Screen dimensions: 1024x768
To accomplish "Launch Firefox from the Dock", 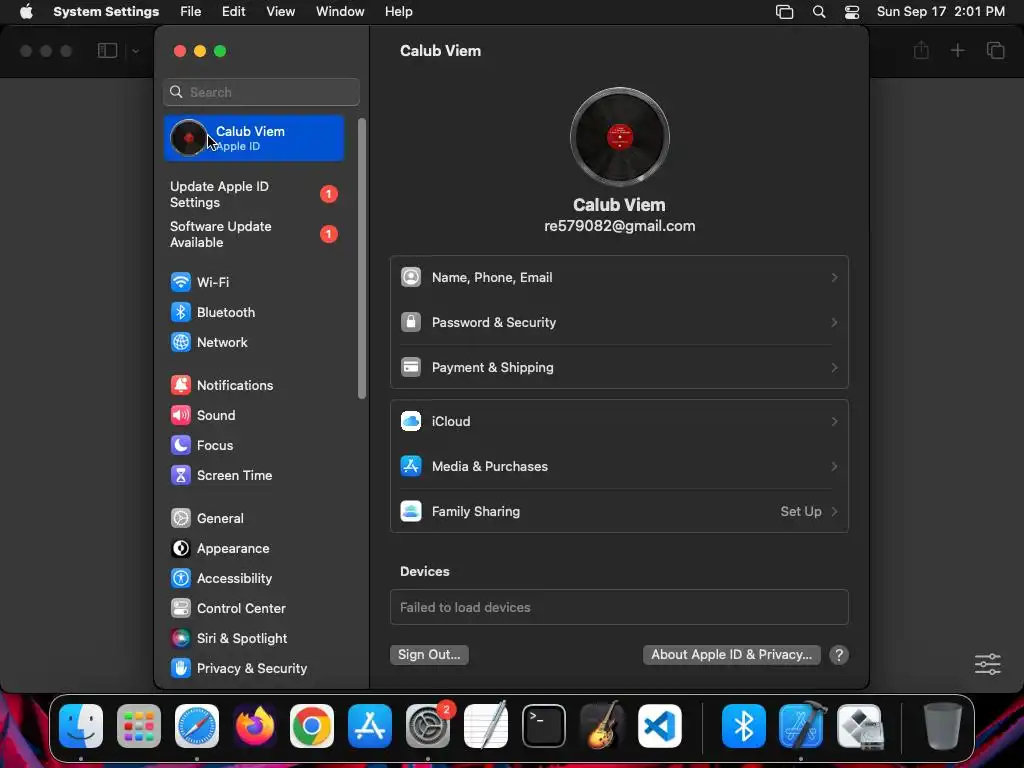I will 255,726.
